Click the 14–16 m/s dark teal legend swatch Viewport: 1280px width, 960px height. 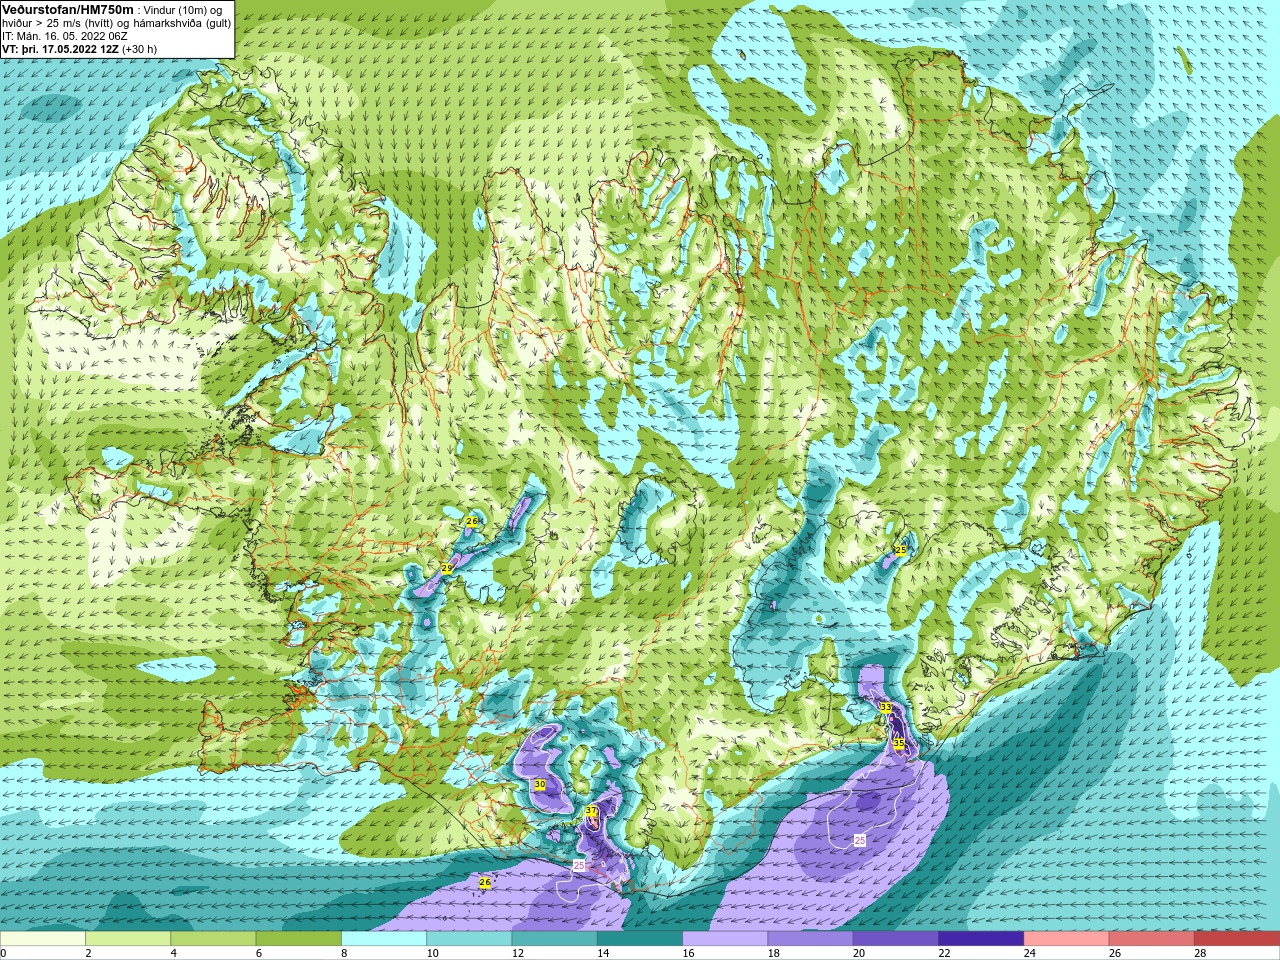coord(640,939)
